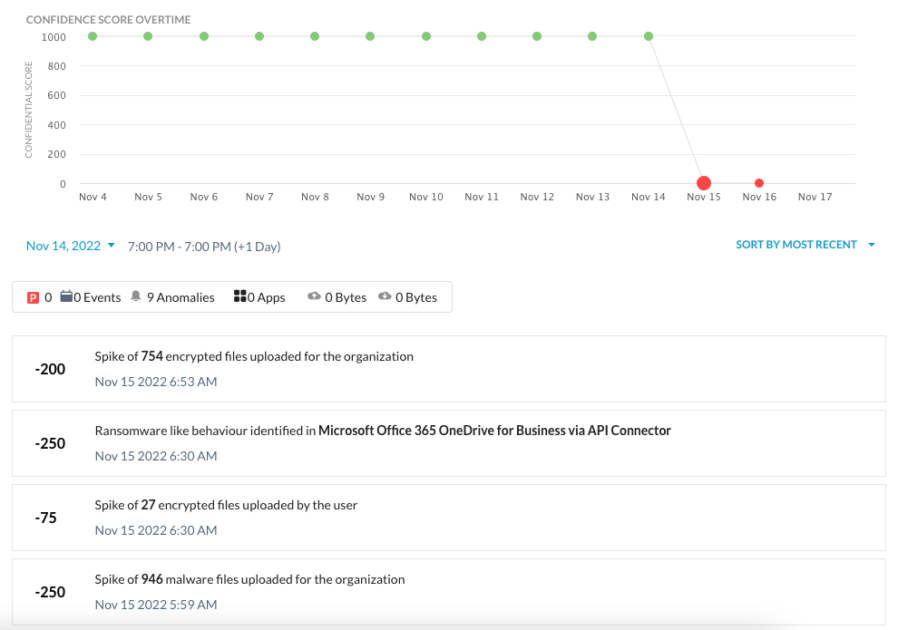The width and height of the screenshot is (898, 630).
Task: Click the calendar Events icon
Action: pyautogui.click(x=67, y=297)
